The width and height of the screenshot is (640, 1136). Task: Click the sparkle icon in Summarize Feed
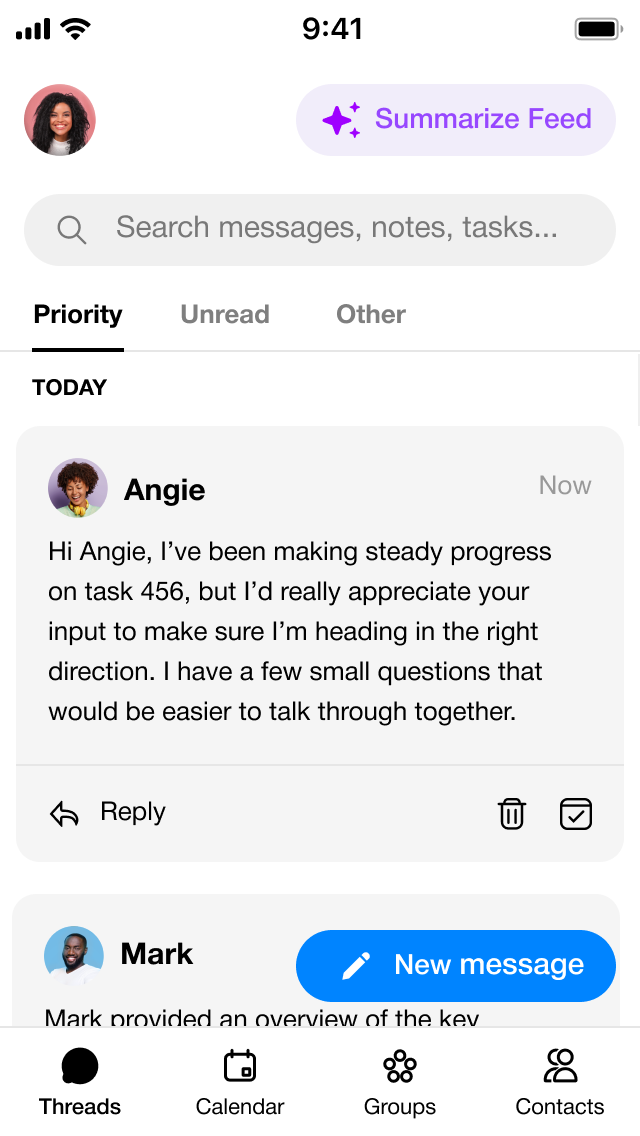[x=341, y=120]
